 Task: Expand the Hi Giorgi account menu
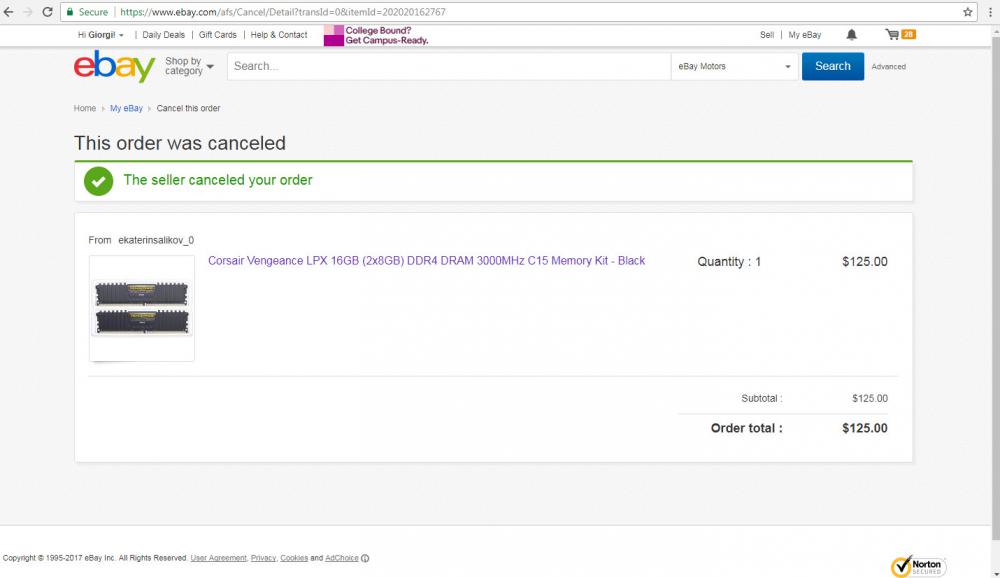(x=100, y=35)
